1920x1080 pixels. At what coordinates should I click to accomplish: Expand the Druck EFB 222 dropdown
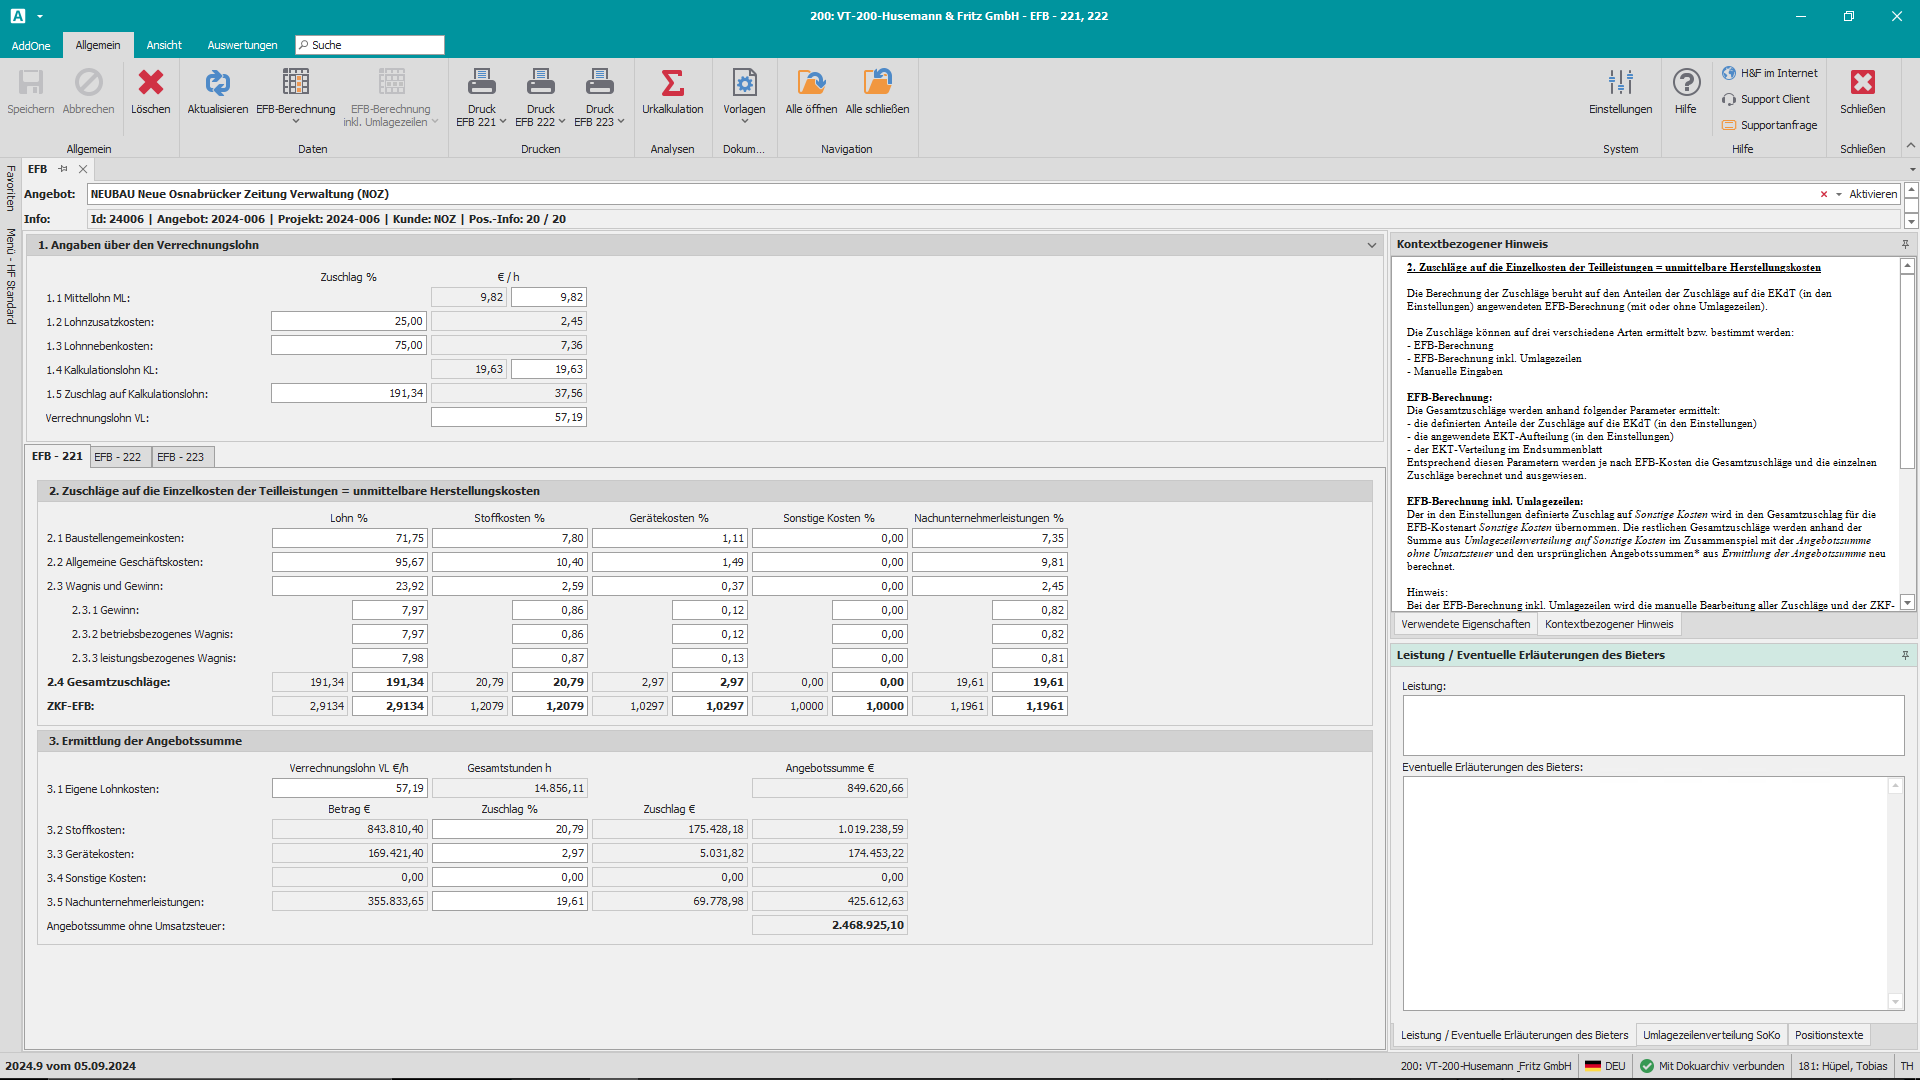pos(562,122)
